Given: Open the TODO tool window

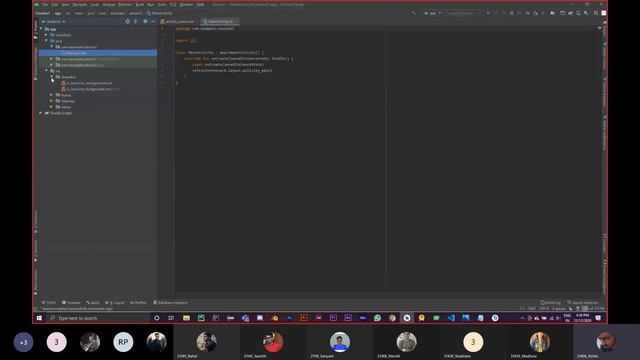Looking at the screenshot, I should pyautogui.click(x=49, y=302).
